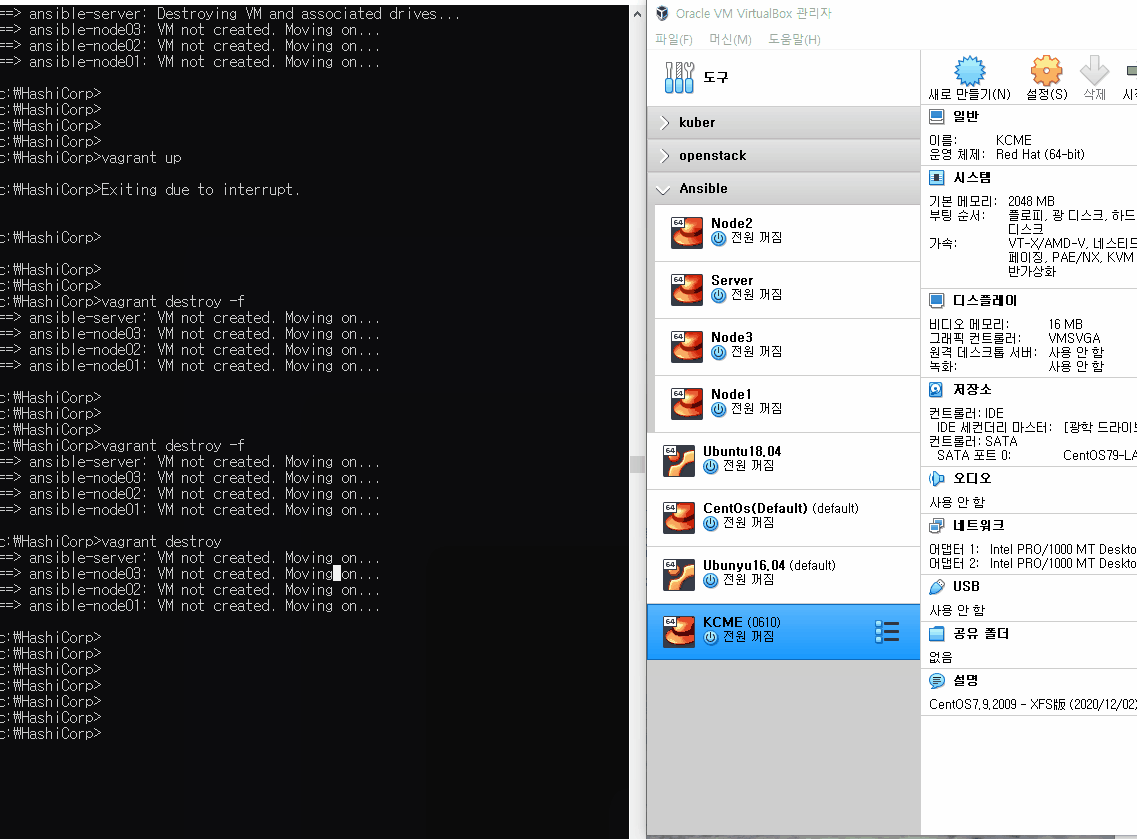Screen dimensions: 1137x839
Task: Select the Tools (도구) icon entry
Action: [x=679, y=77]
